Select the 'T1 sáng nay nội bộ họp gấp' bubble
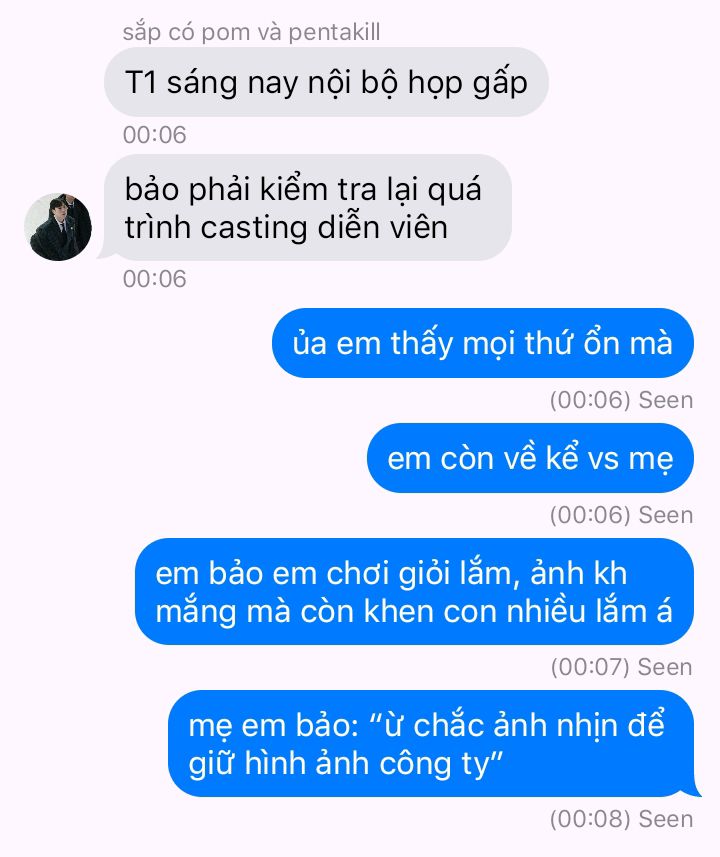This screenshot has height=857, width=720. click(x=326, y=82)
